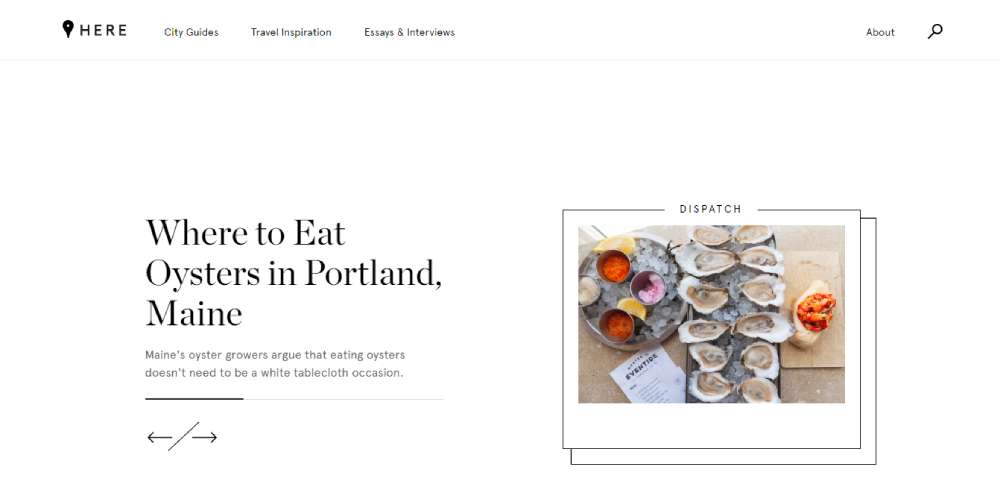Click the dark filled segment of slide progress bar
1000x490 pixels.
click(x=194, y=399)
